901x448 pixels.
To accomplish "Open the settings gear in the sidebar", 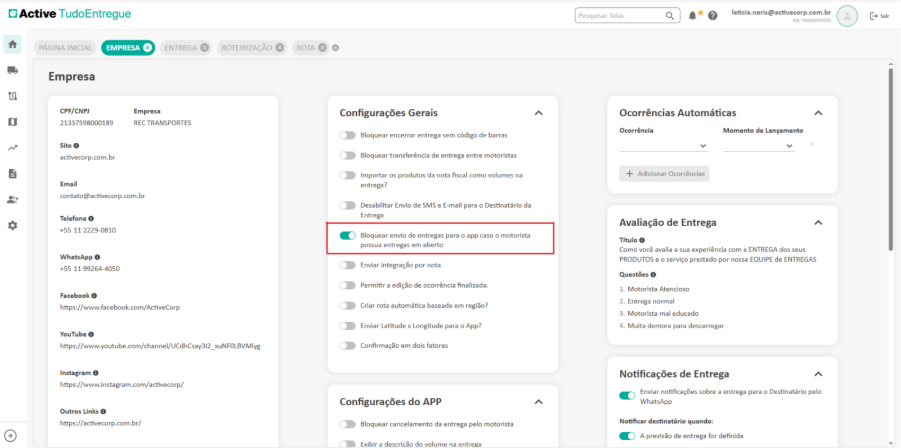I will pos(12,226).
